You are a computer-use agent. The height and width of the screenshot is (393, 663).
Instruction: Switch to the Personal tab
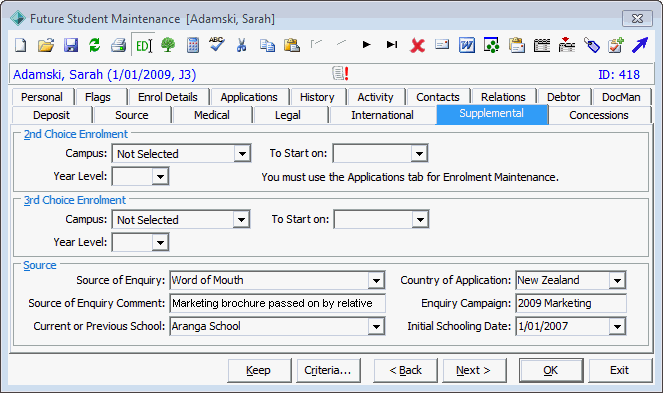point(42,97)
